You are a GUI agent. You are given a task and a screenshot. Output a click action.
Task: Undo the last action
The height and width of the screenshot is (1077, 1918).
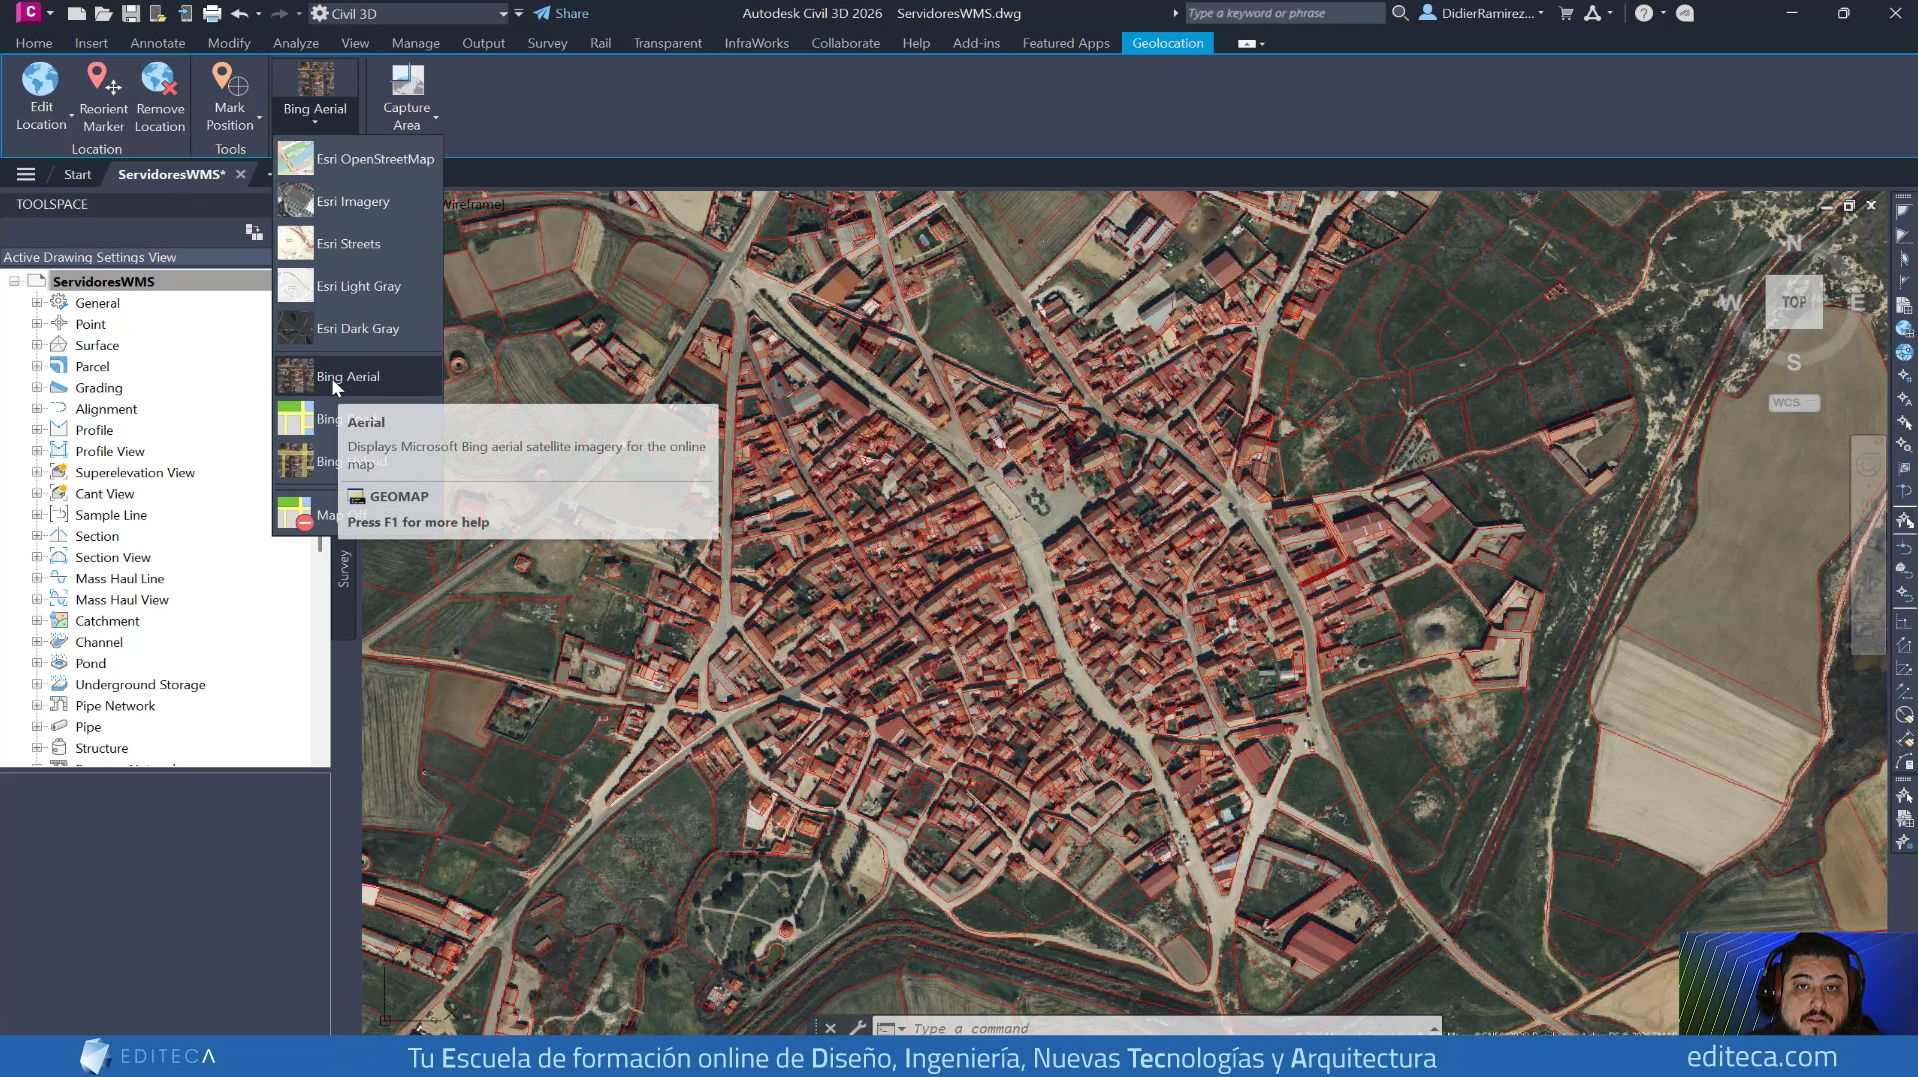tap(239, 13)
